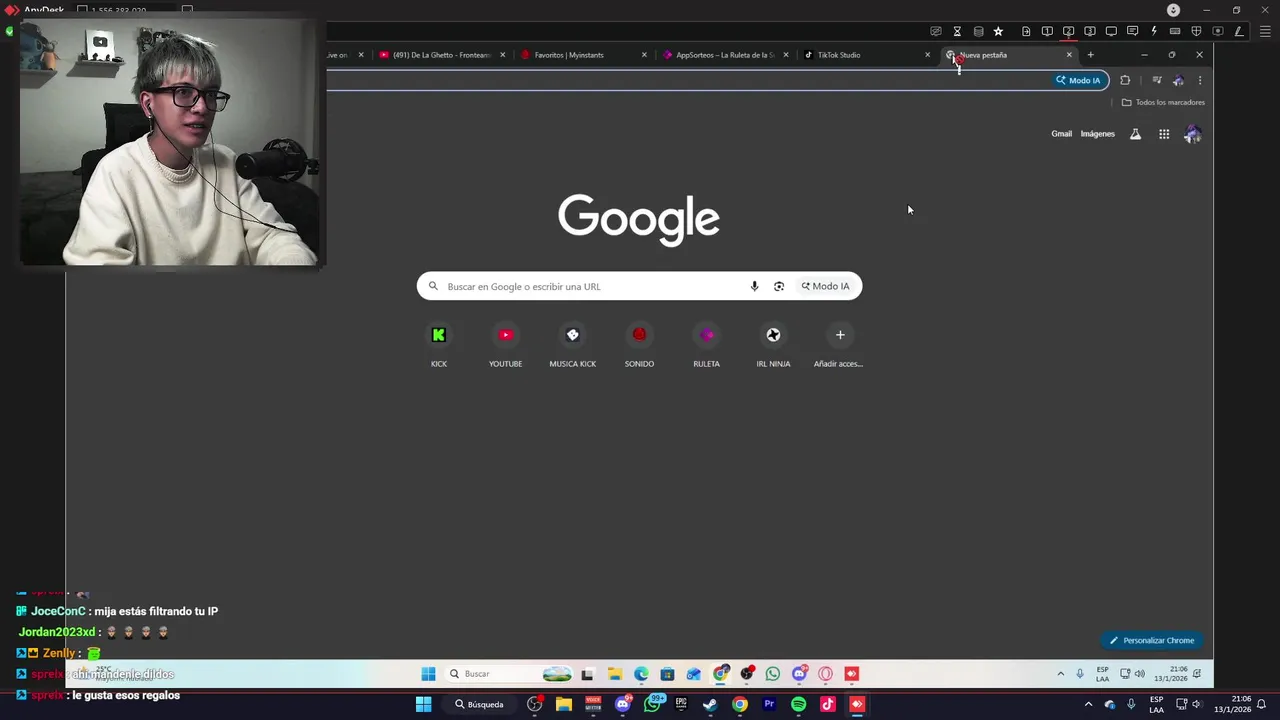Open Todos los marcadores folder

1163,102
